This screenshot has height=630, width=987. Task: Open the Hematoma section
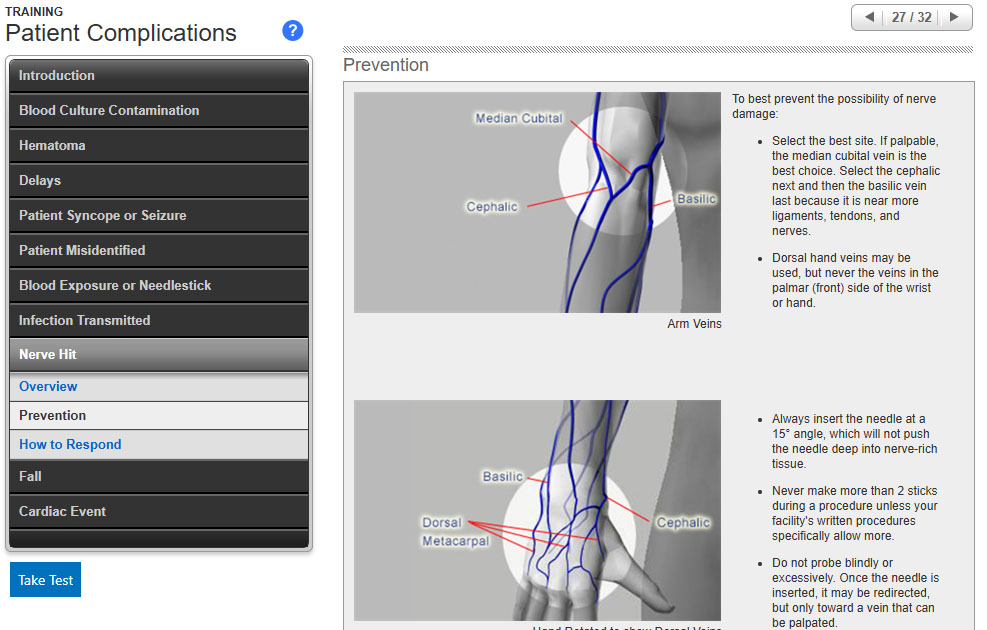point(159,146)
